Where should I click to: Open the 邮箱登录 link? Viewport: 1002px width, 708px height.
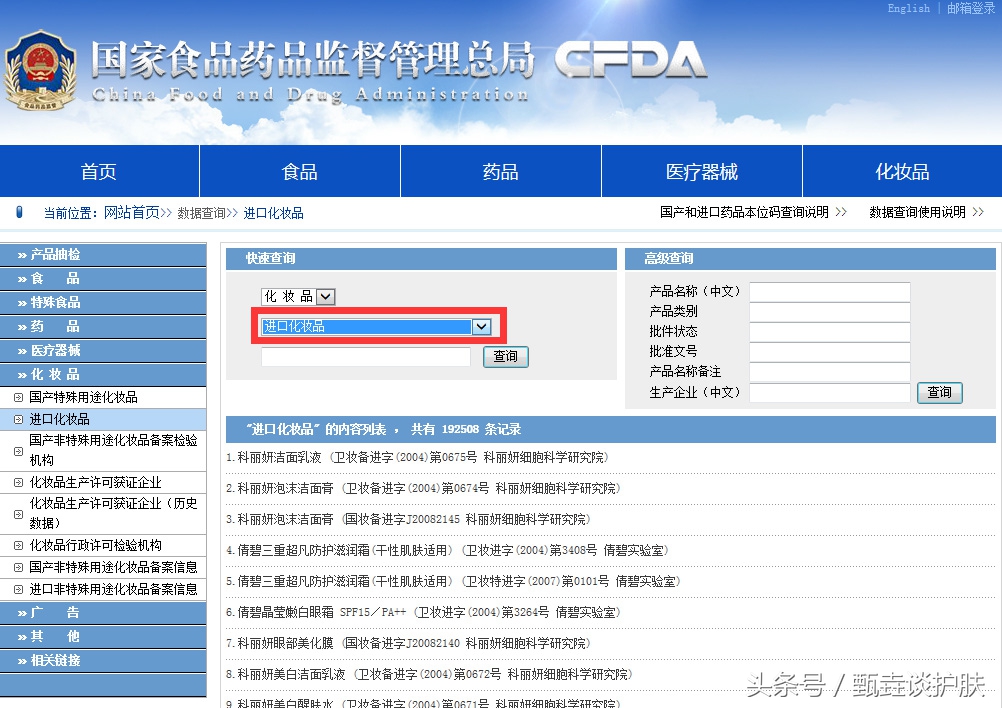point(971,8)
